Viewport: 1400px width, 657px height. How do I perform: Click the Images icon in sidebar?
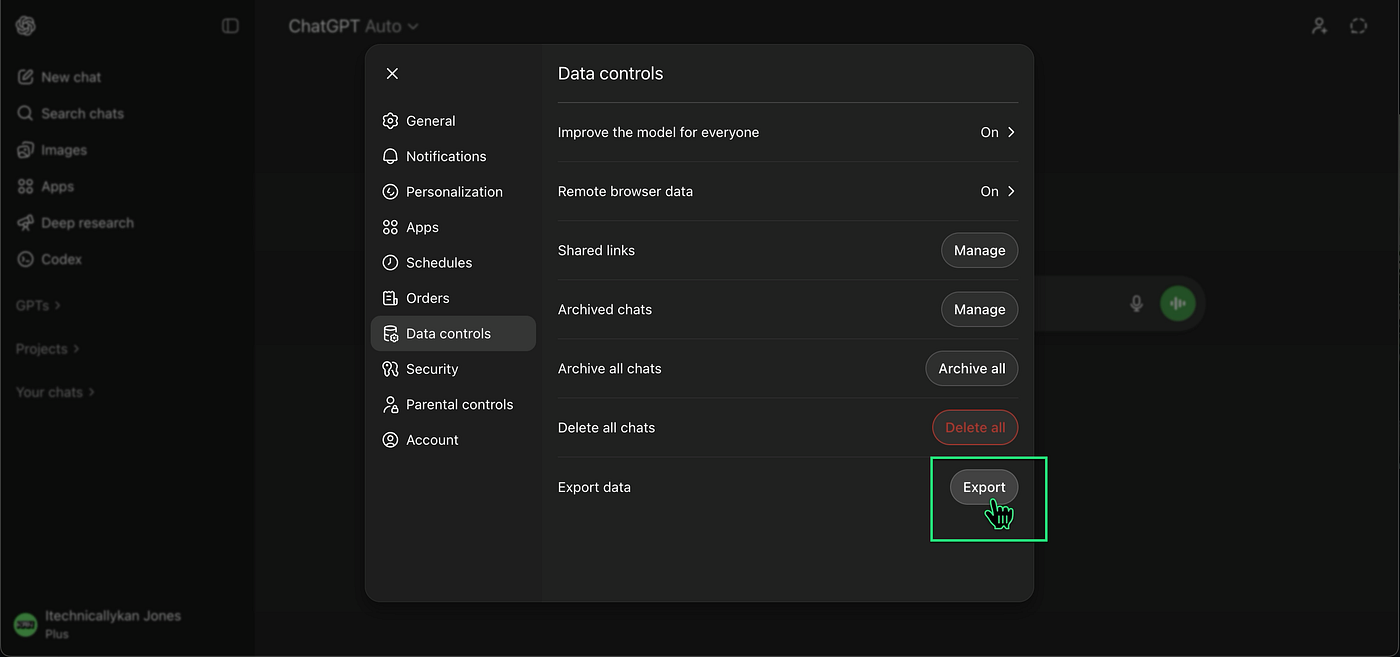(25, 150)
